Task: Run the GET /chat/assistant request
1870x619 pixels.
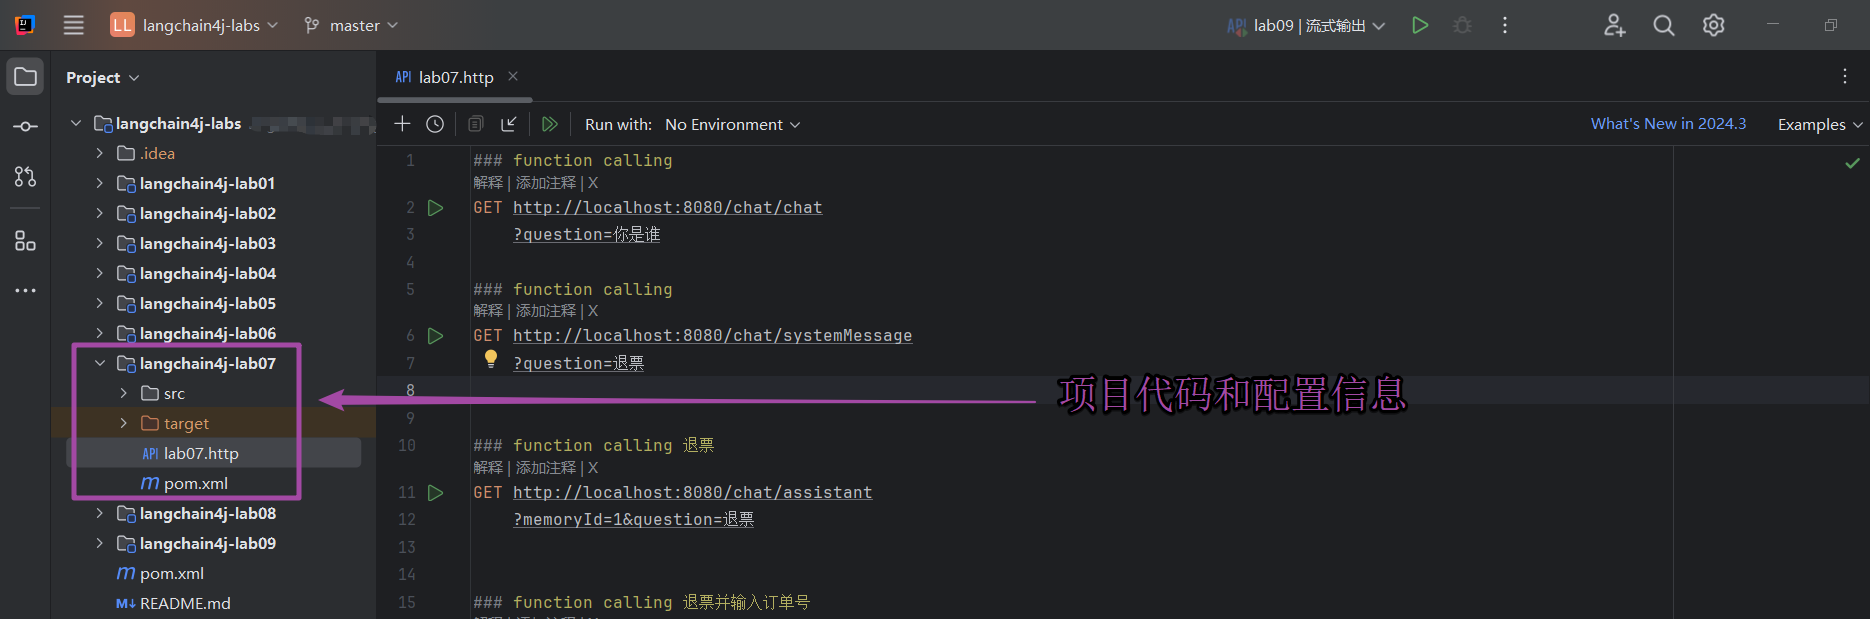Action: click(436, 493)
